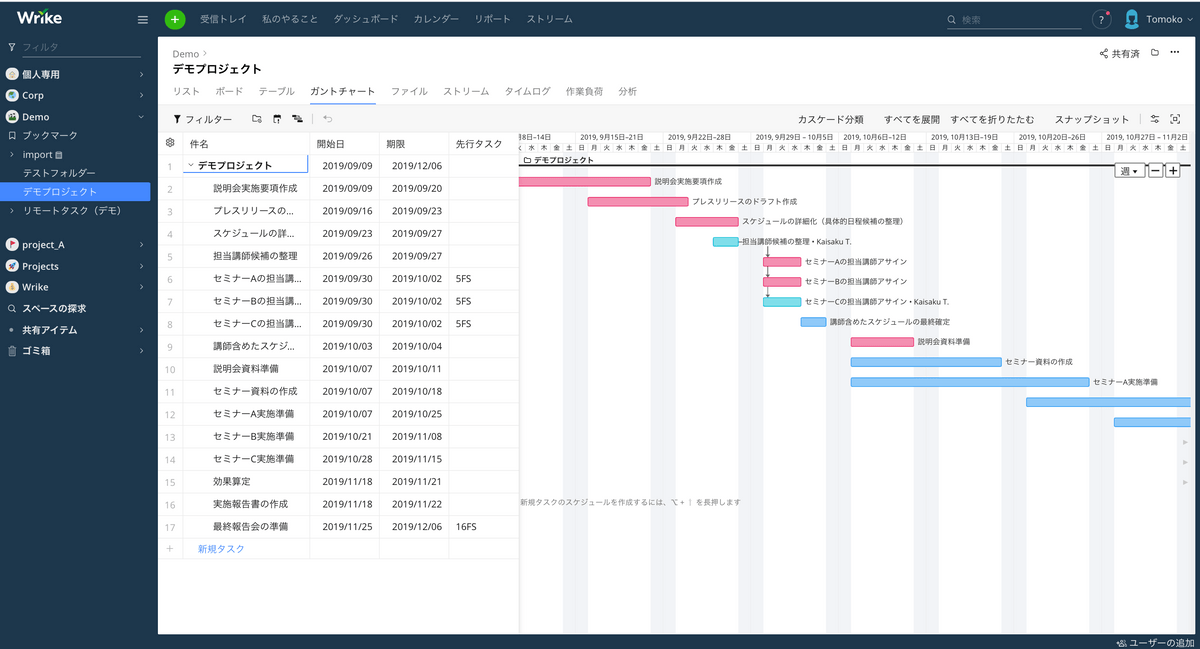
Task: Open table column settings gear icon
Action: point(170,143)
